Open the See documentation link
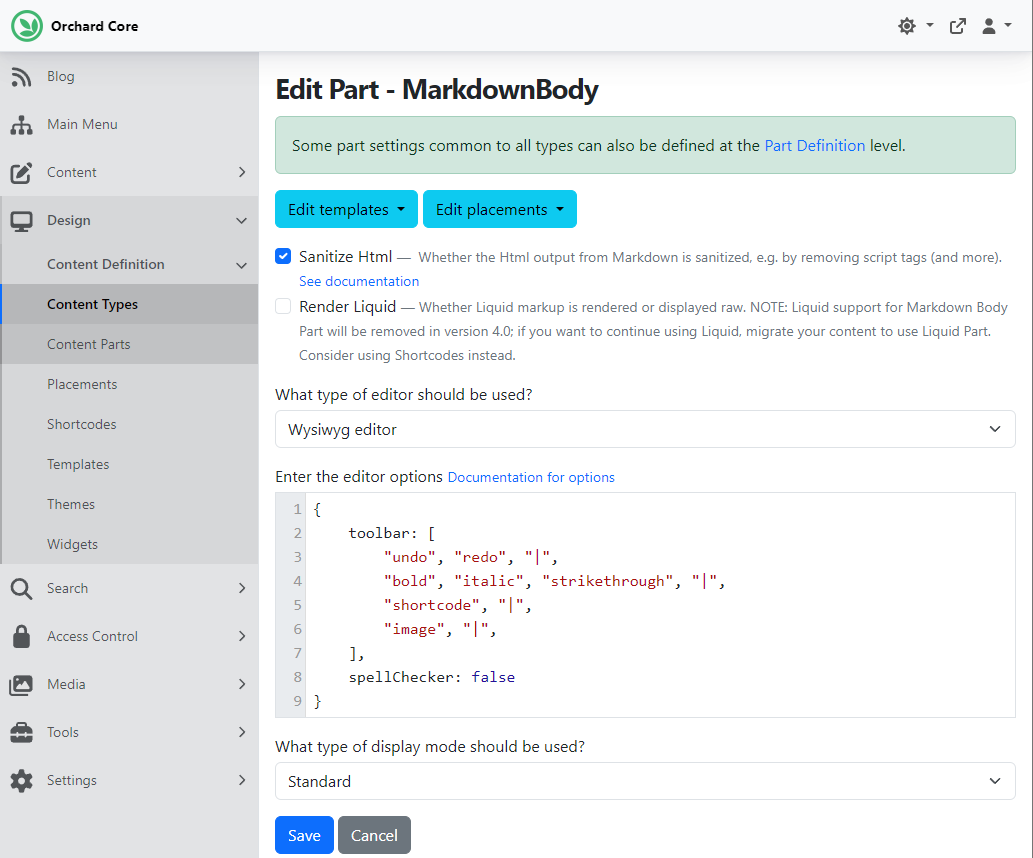This screenshot has height=858, width=1033. click(359, 281)
